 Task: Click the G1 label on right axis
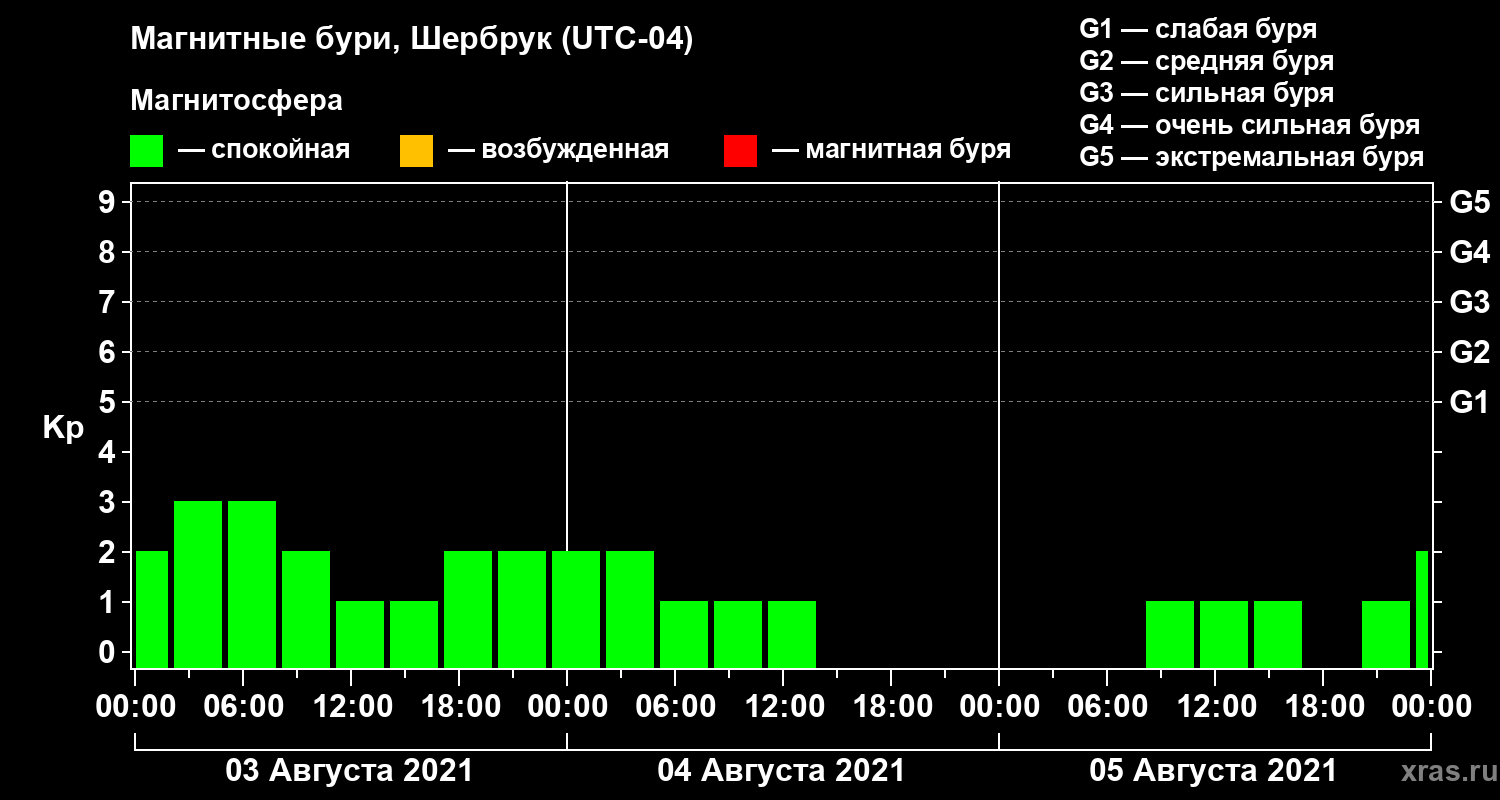click(1469, 402)
